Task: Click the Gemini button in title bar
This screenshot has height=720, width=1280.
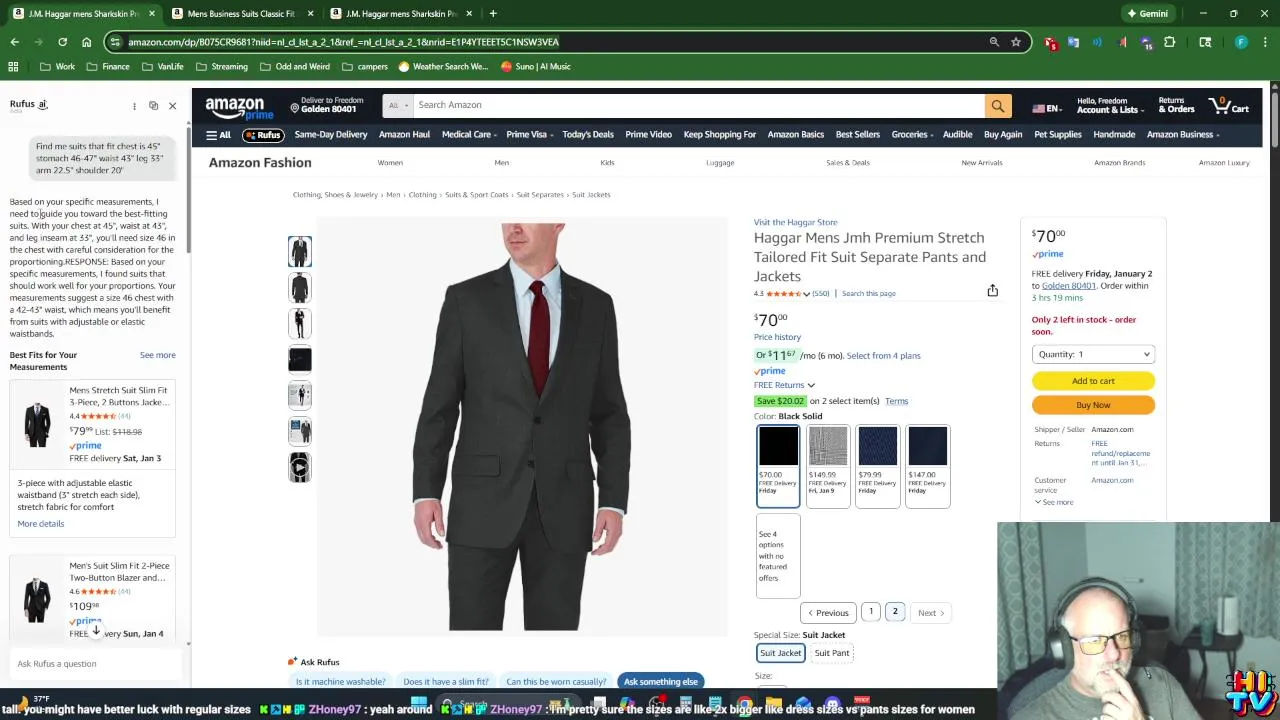Action: click(1147, 14)
